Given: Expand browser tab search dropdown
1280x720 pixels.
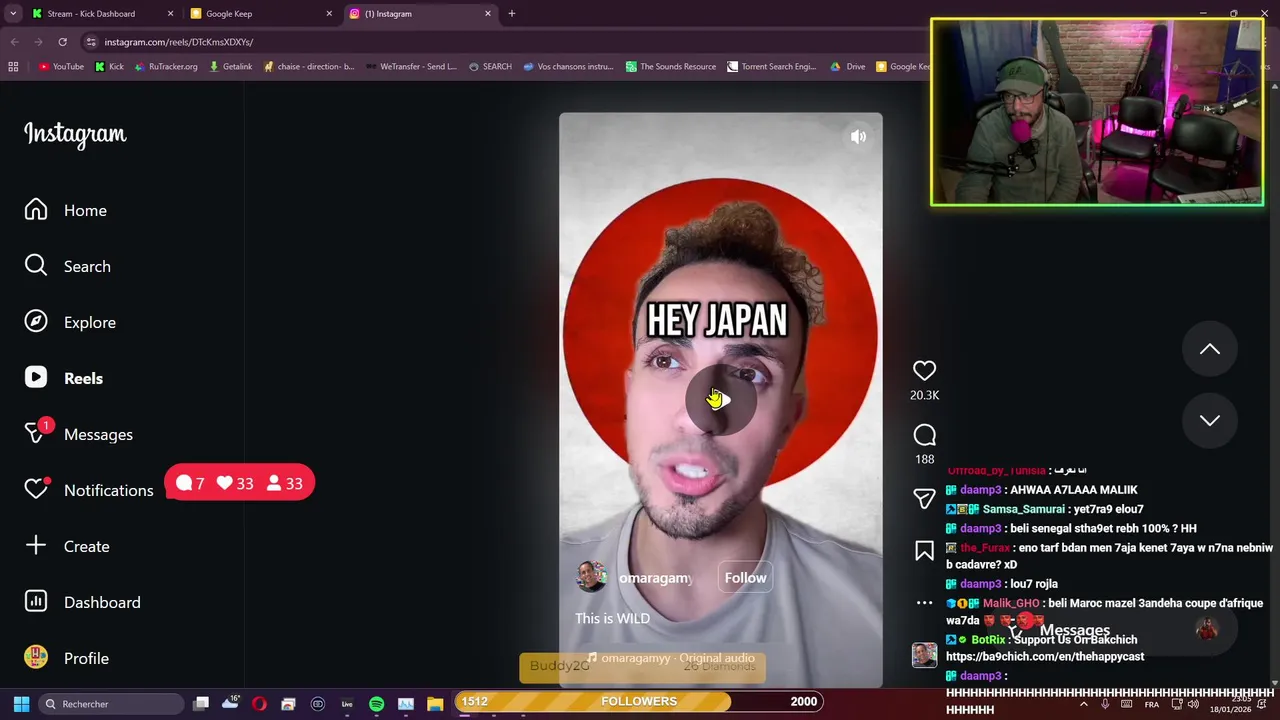Looking at the screenshot, I should coord(13,14).
